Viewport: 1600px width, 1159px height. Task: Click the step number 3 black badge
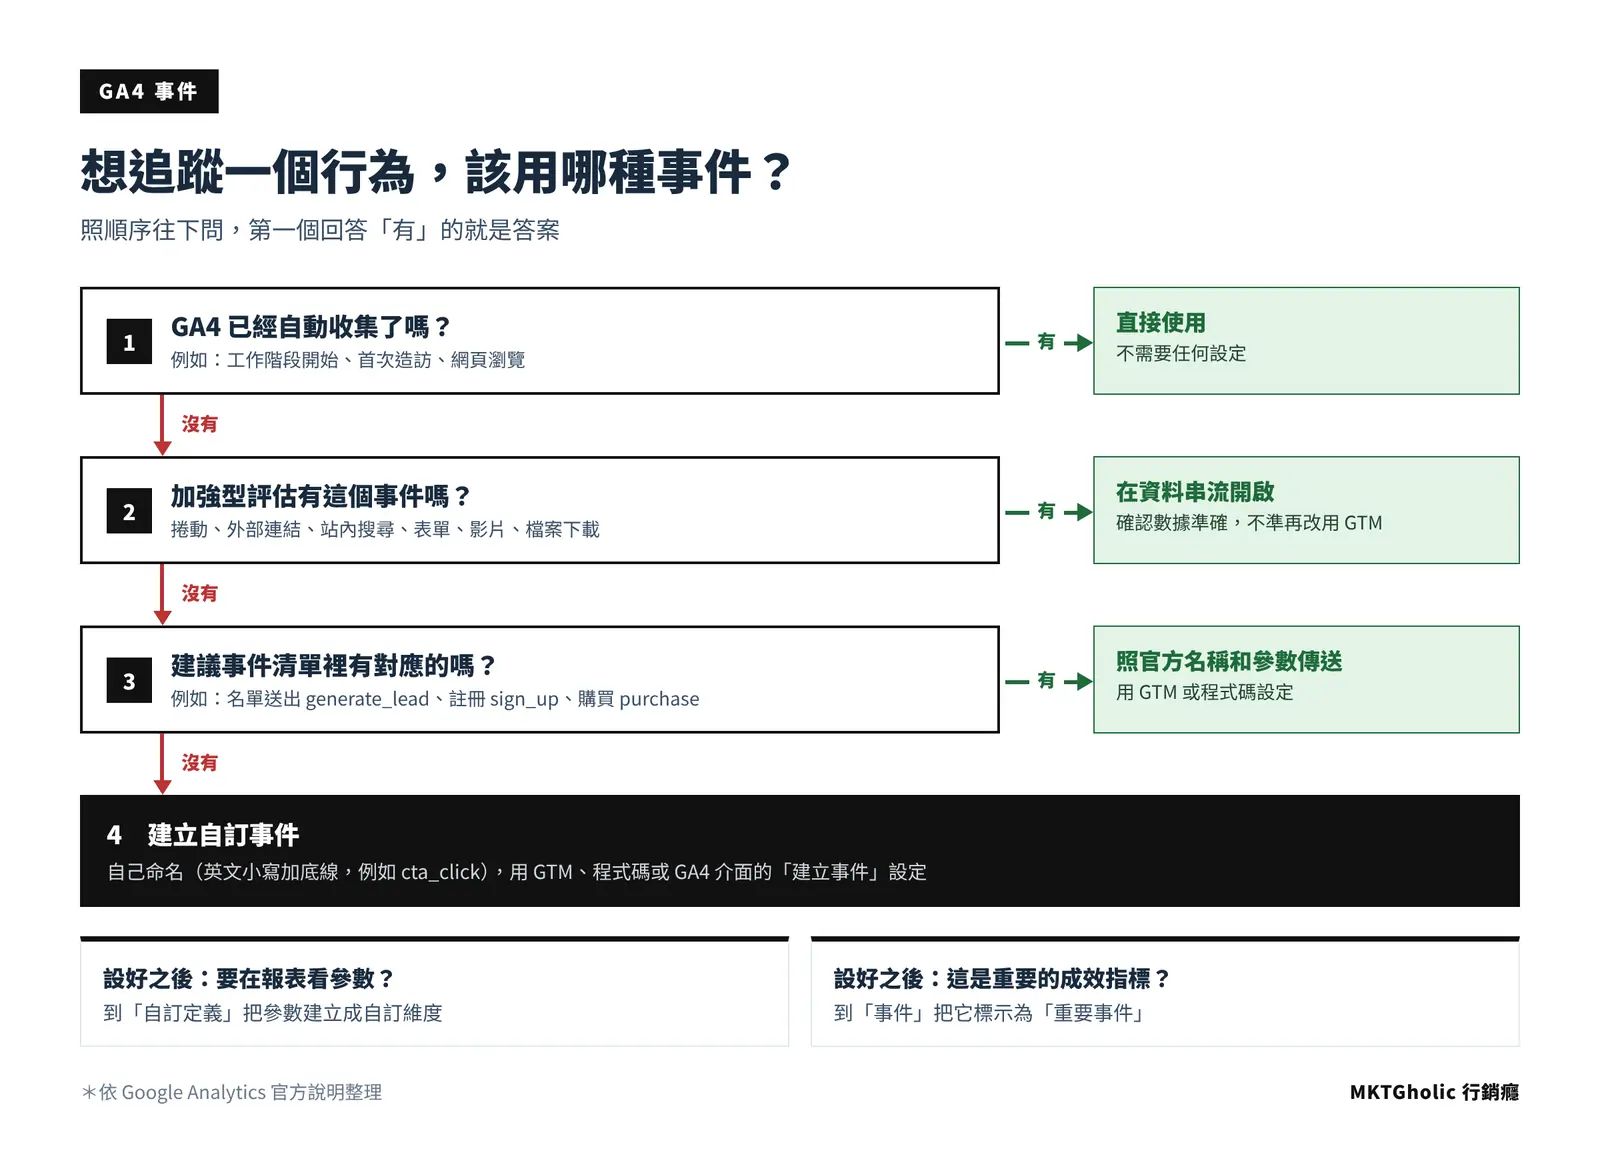point(129,681)
